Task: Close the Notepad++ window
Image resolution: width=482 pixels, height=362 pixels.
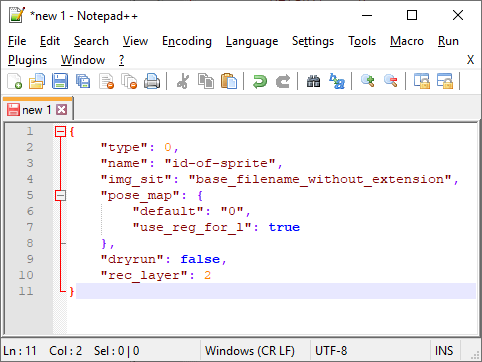Action: click(458, 15)
